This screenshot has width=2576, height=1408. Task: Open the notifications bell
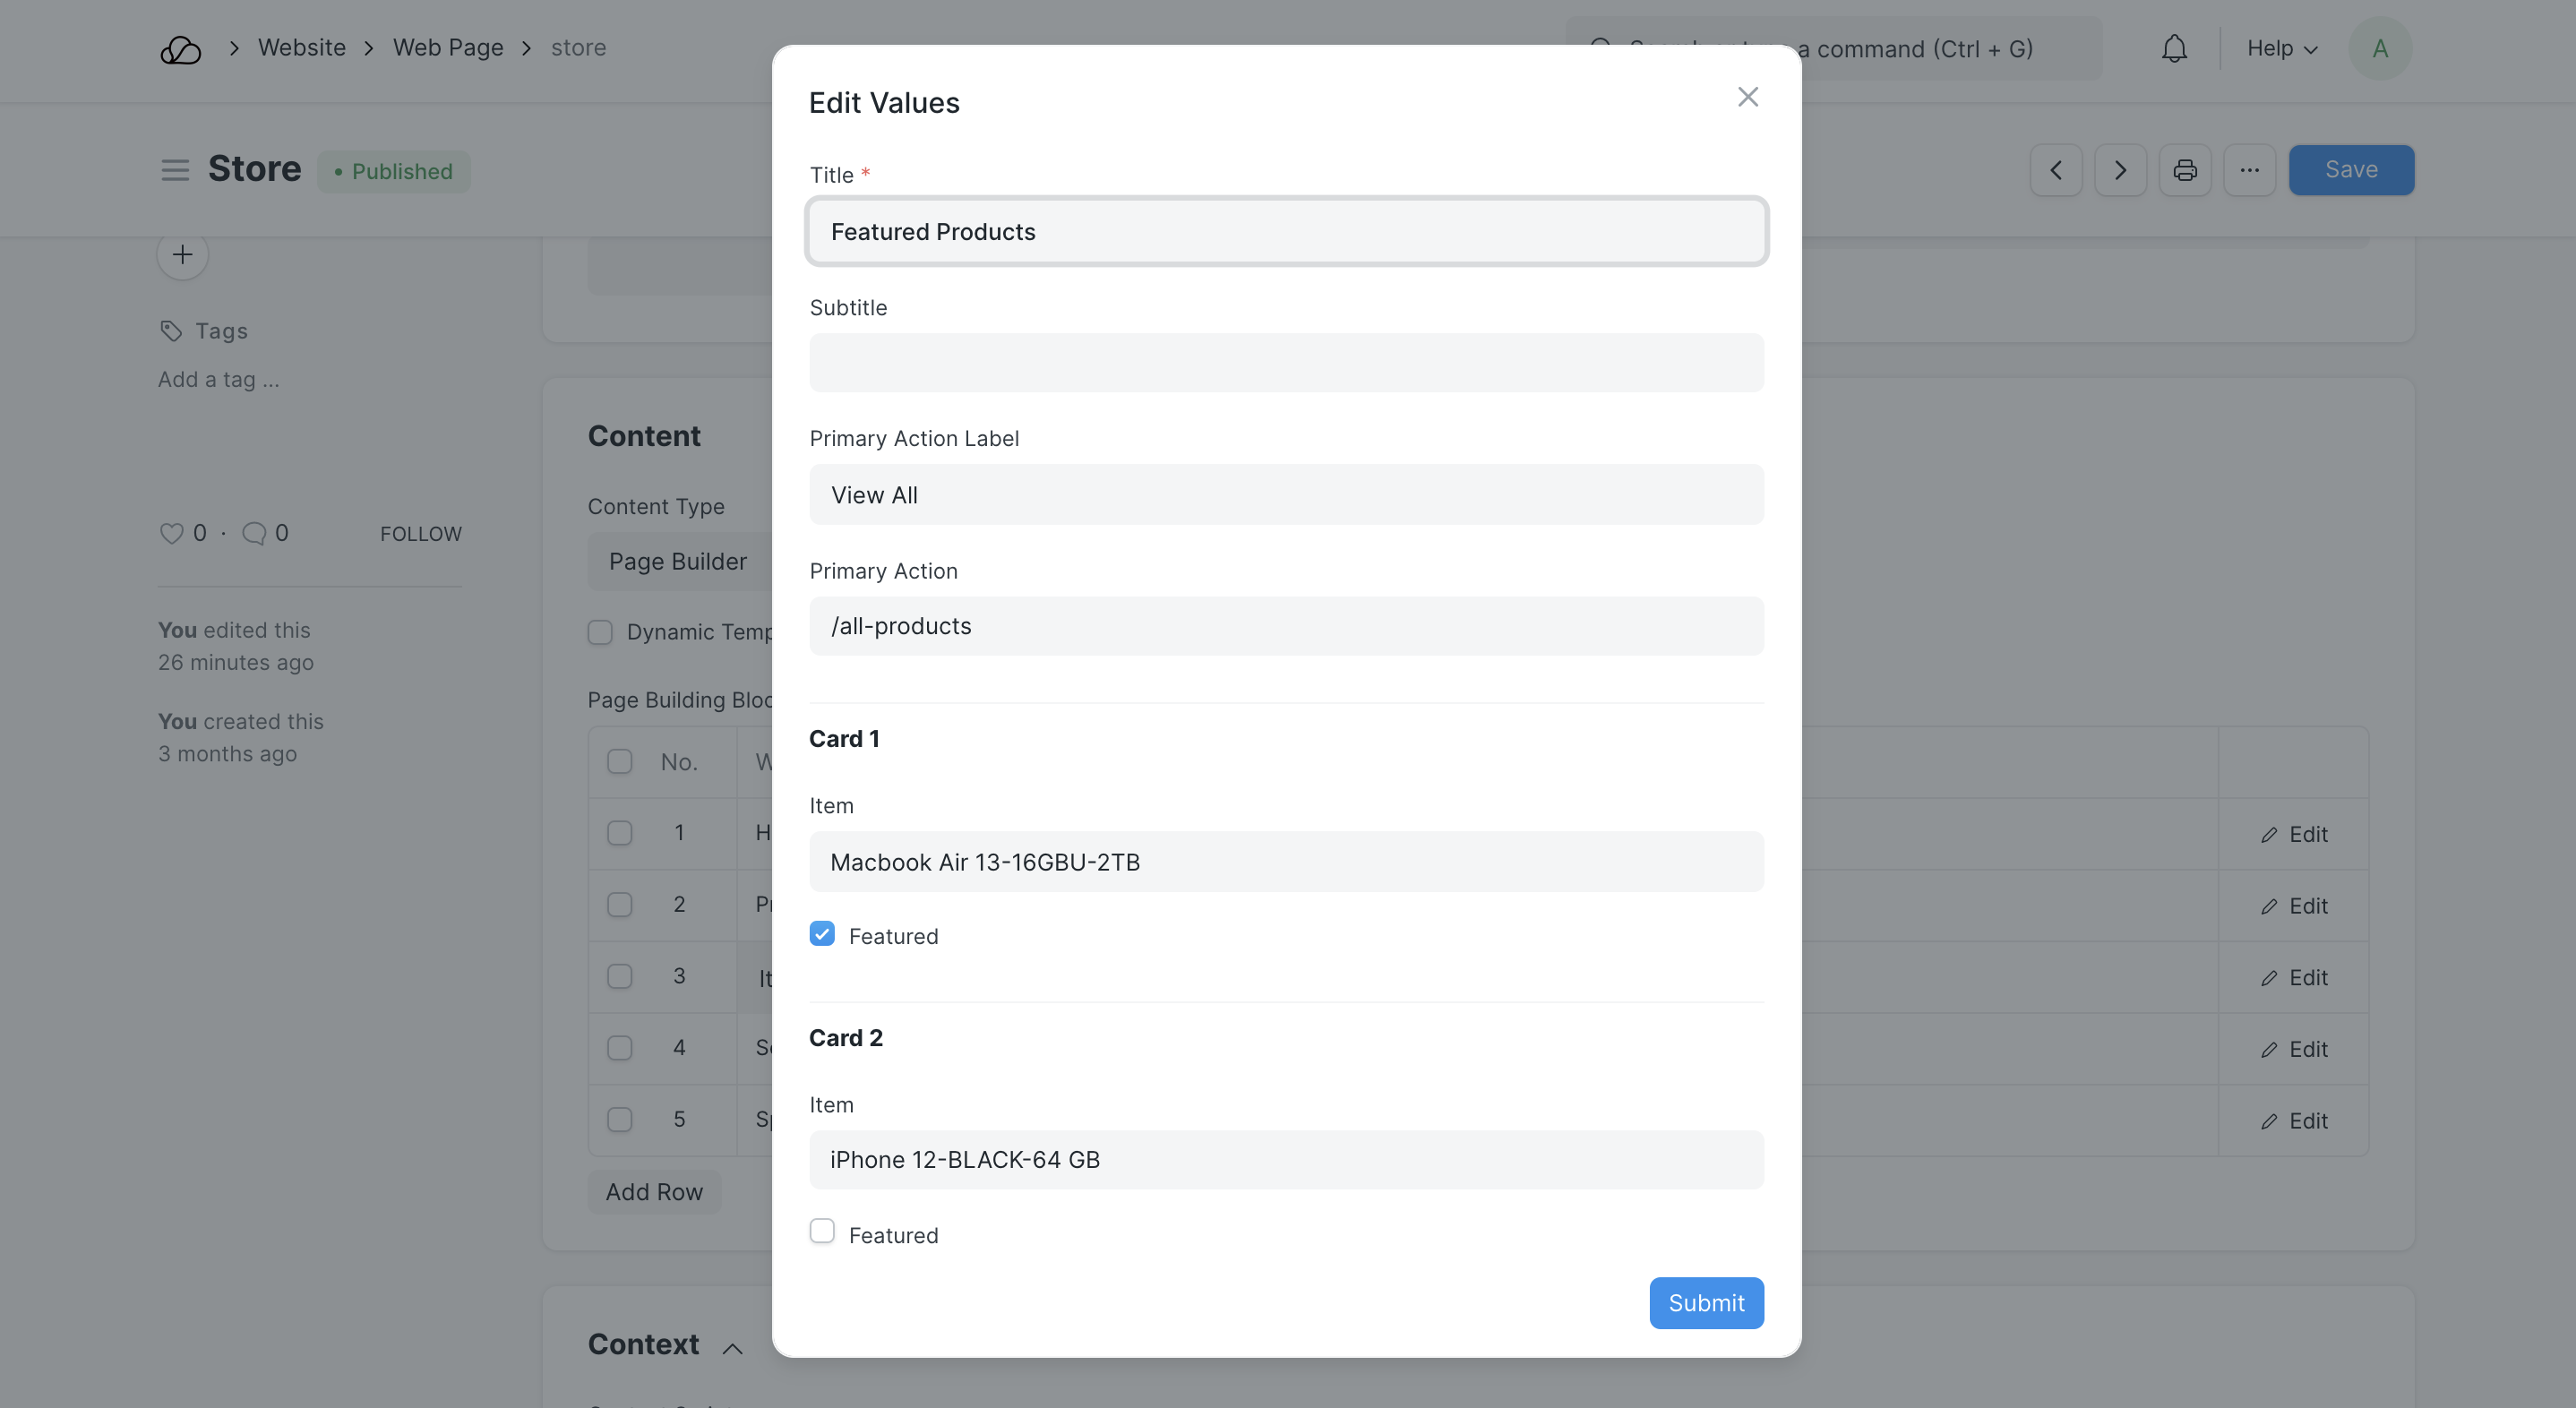pyautogui.click(x=2174, y=49)
